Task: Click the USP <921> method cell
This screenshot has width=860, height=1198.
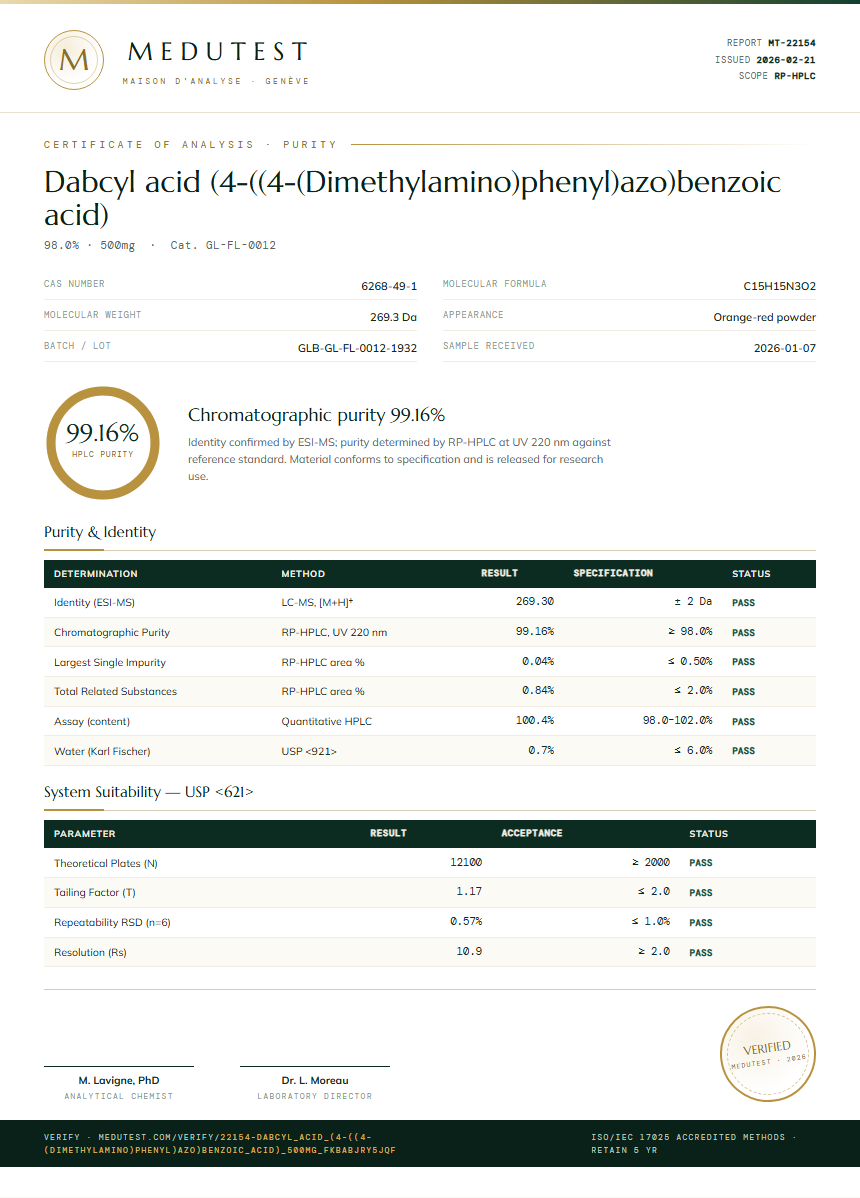Action: [x=309, y=752]
